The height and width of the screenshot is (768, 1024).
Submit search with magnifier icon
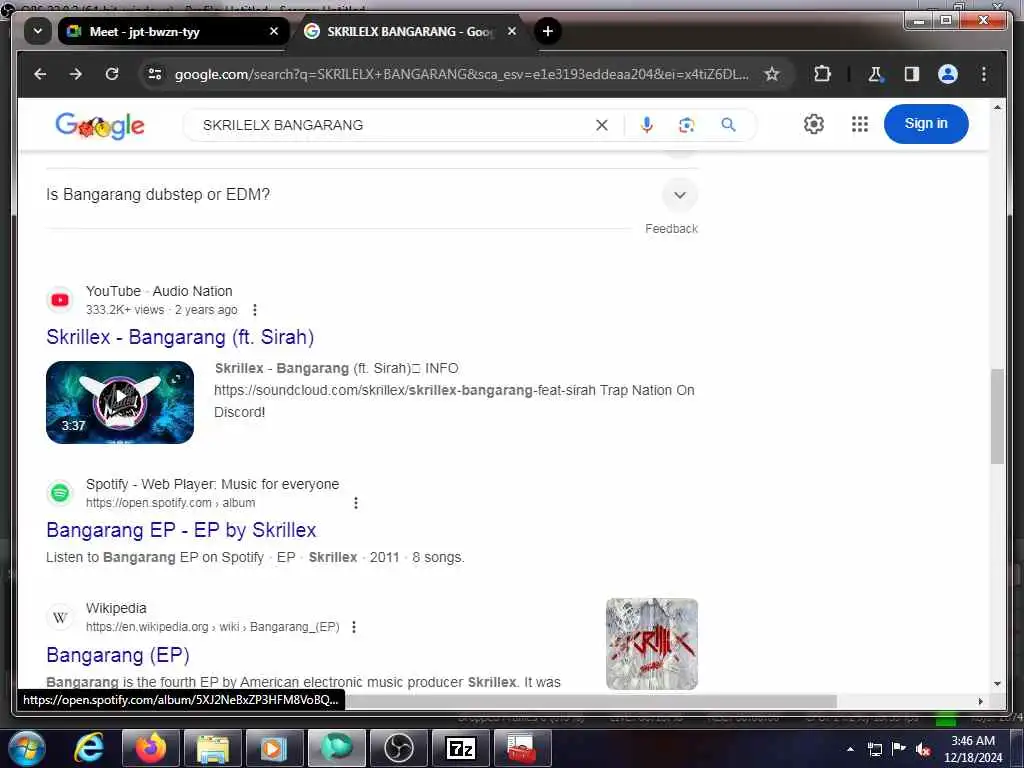pyautogui.click(x=728, y=125)
